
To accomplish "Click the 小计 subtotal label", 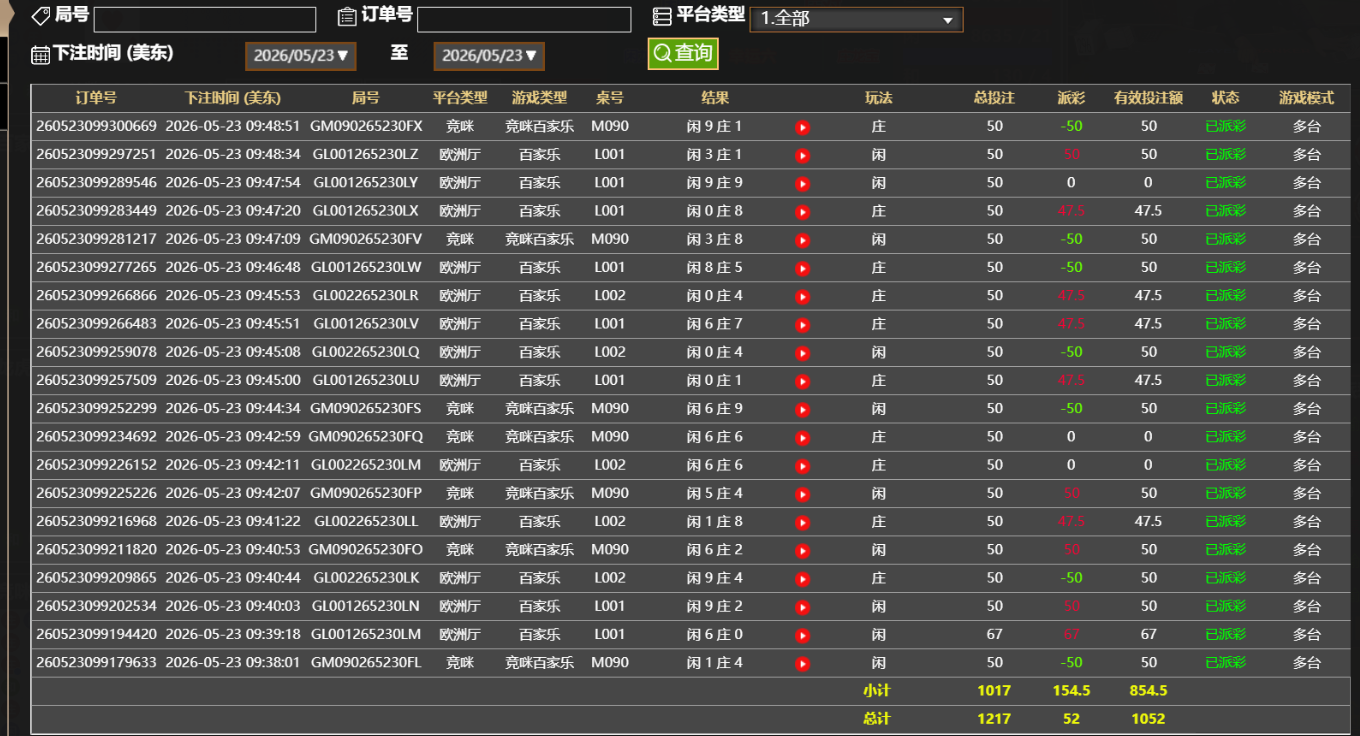I will 877,691.
